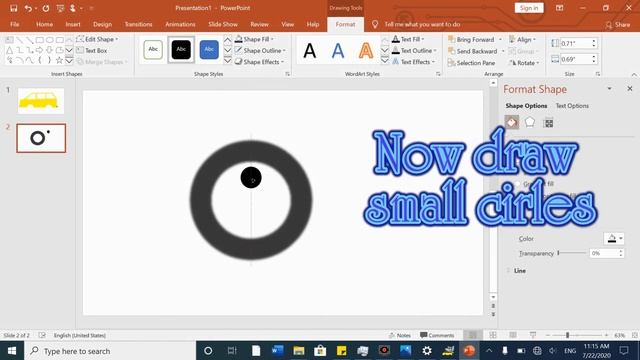Open the Edit Shape dropdown
This screenshot has height=360, width=640.
97,39
